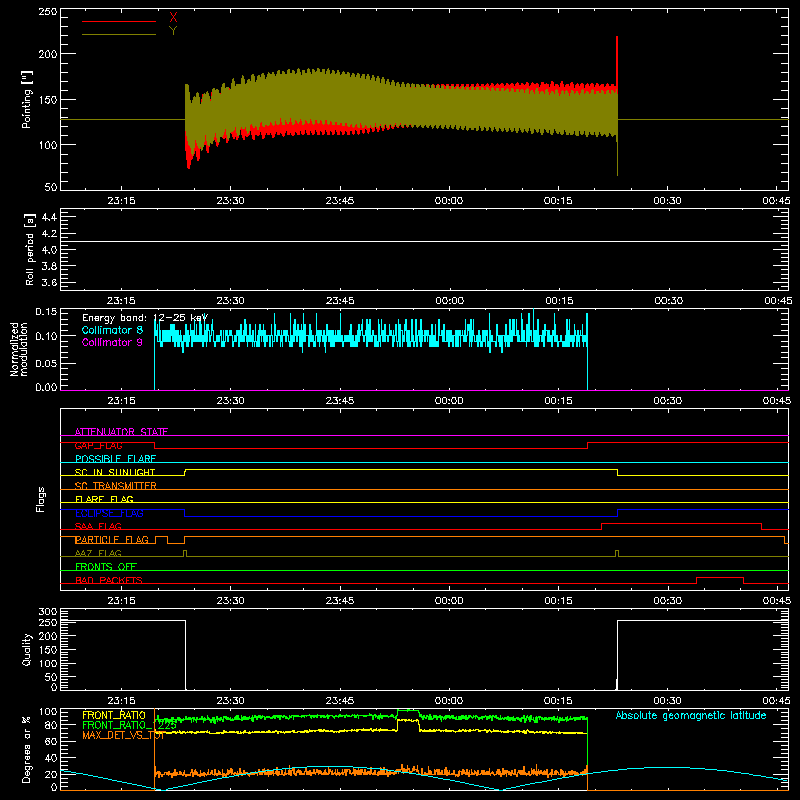Image resolution: width=800 pixels, height=800 pixels.
Task: Click the SC_TRANSMITTER flag label
Action: [116, 485]
